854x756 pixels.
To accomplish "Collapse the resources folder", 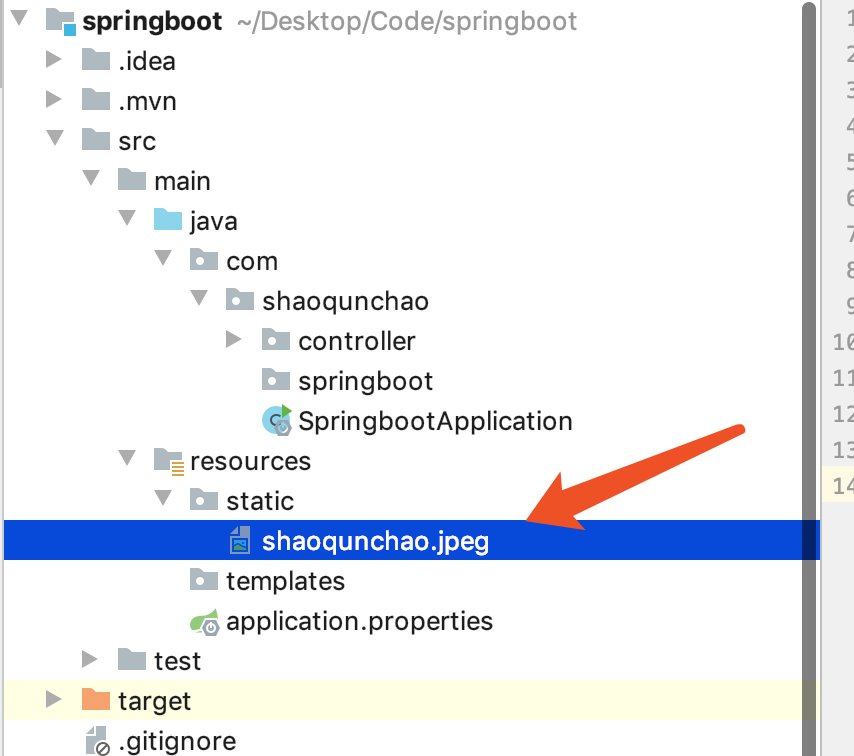I will tap(126, 460).
